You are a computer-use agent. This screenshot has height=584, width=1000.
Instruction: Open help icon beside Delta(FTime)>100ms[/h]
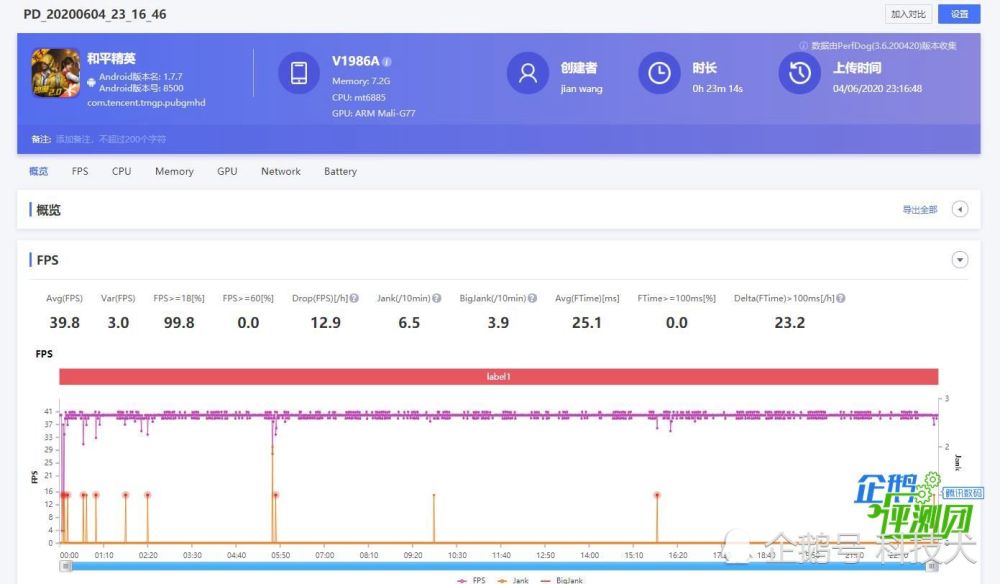coord(841,298)
